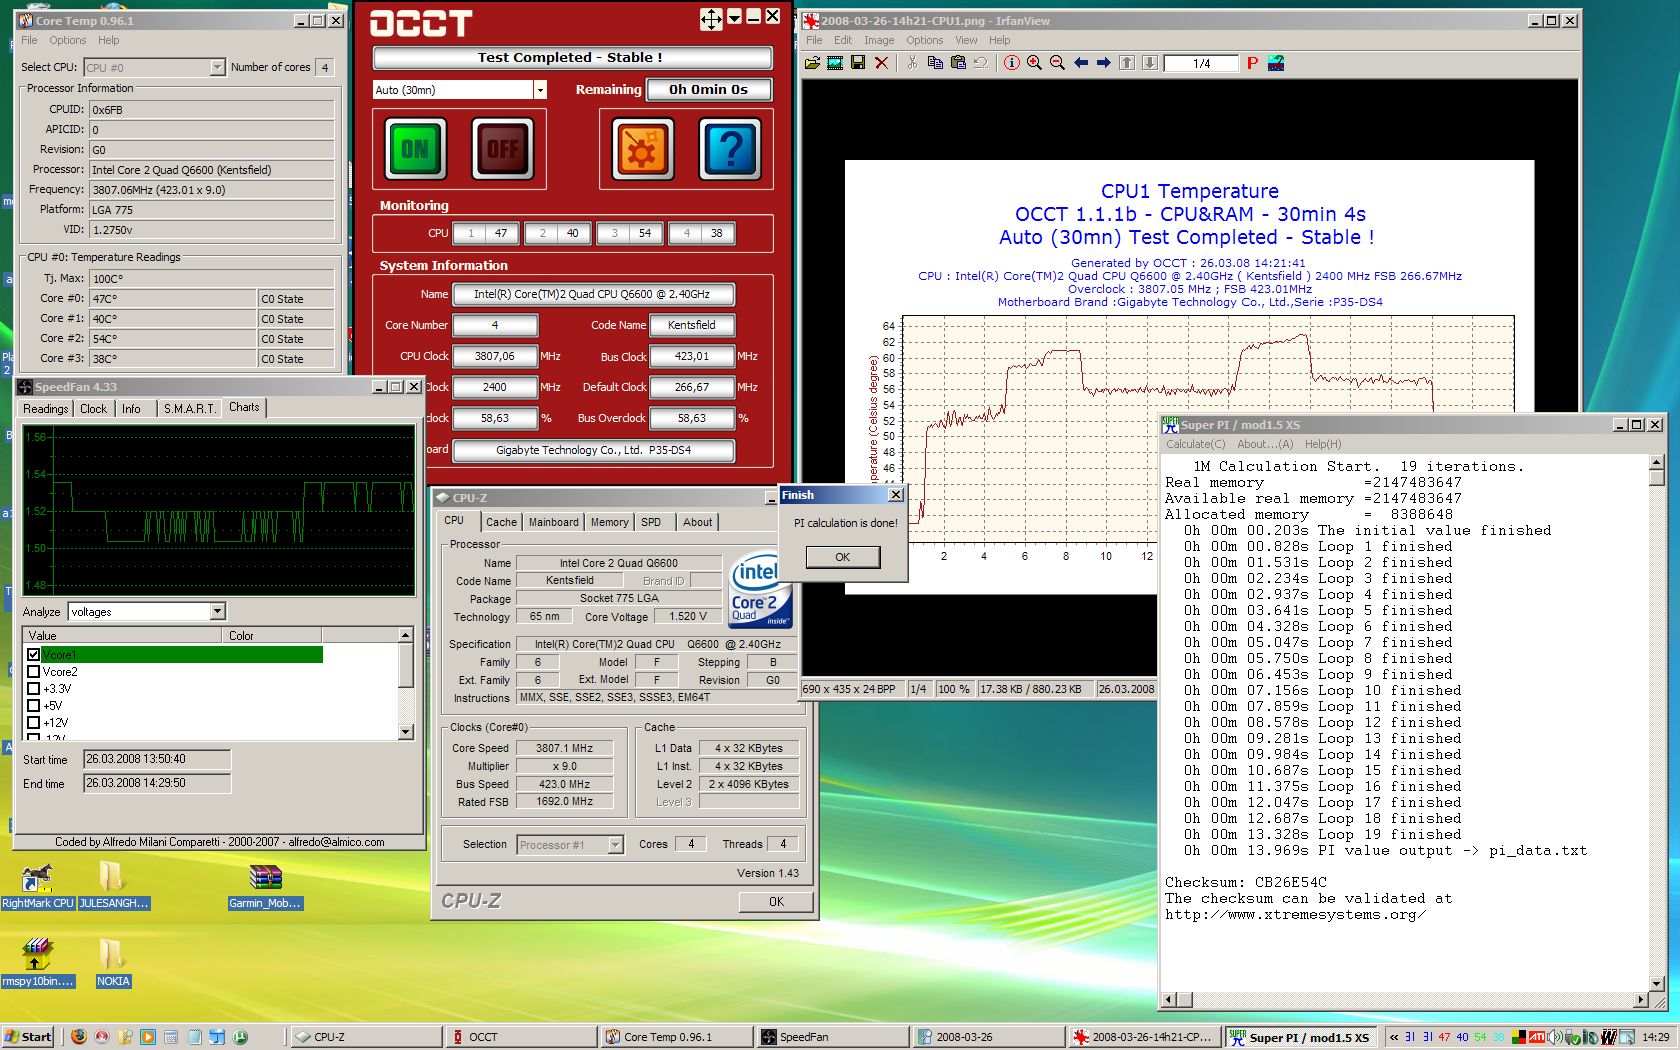This screenshot has width=1680, height=1050.
Task: Click SpeedFan Start time field
Action: 157,760
